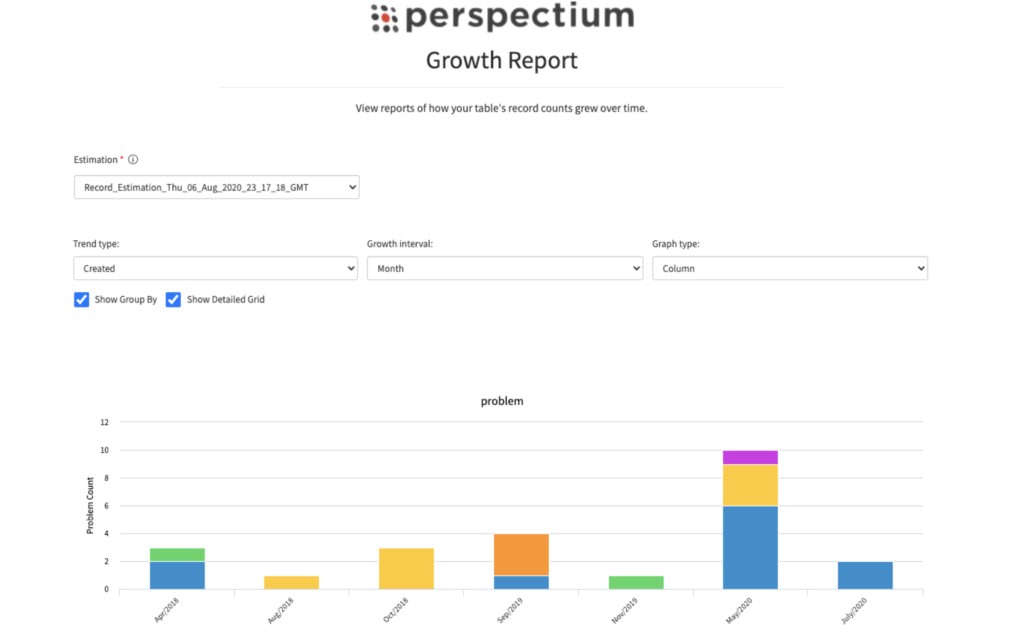
Task: Click the yellow segment of May/2020 column
Action: (x=750, y=485)
